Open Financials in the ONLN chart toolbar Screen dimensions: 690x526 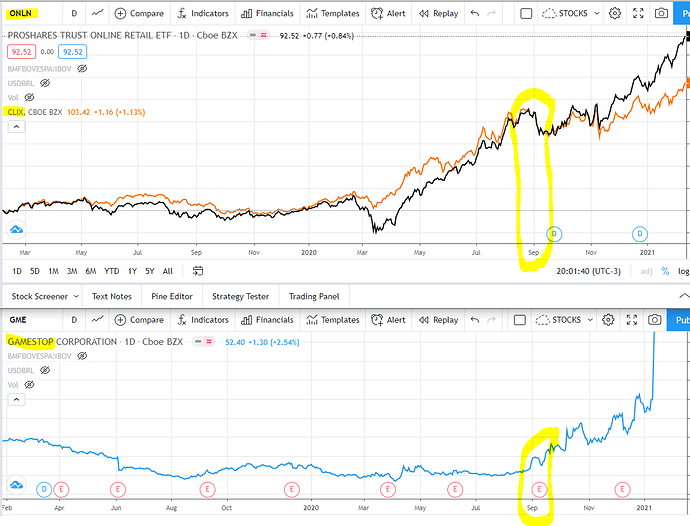(267, 13)
